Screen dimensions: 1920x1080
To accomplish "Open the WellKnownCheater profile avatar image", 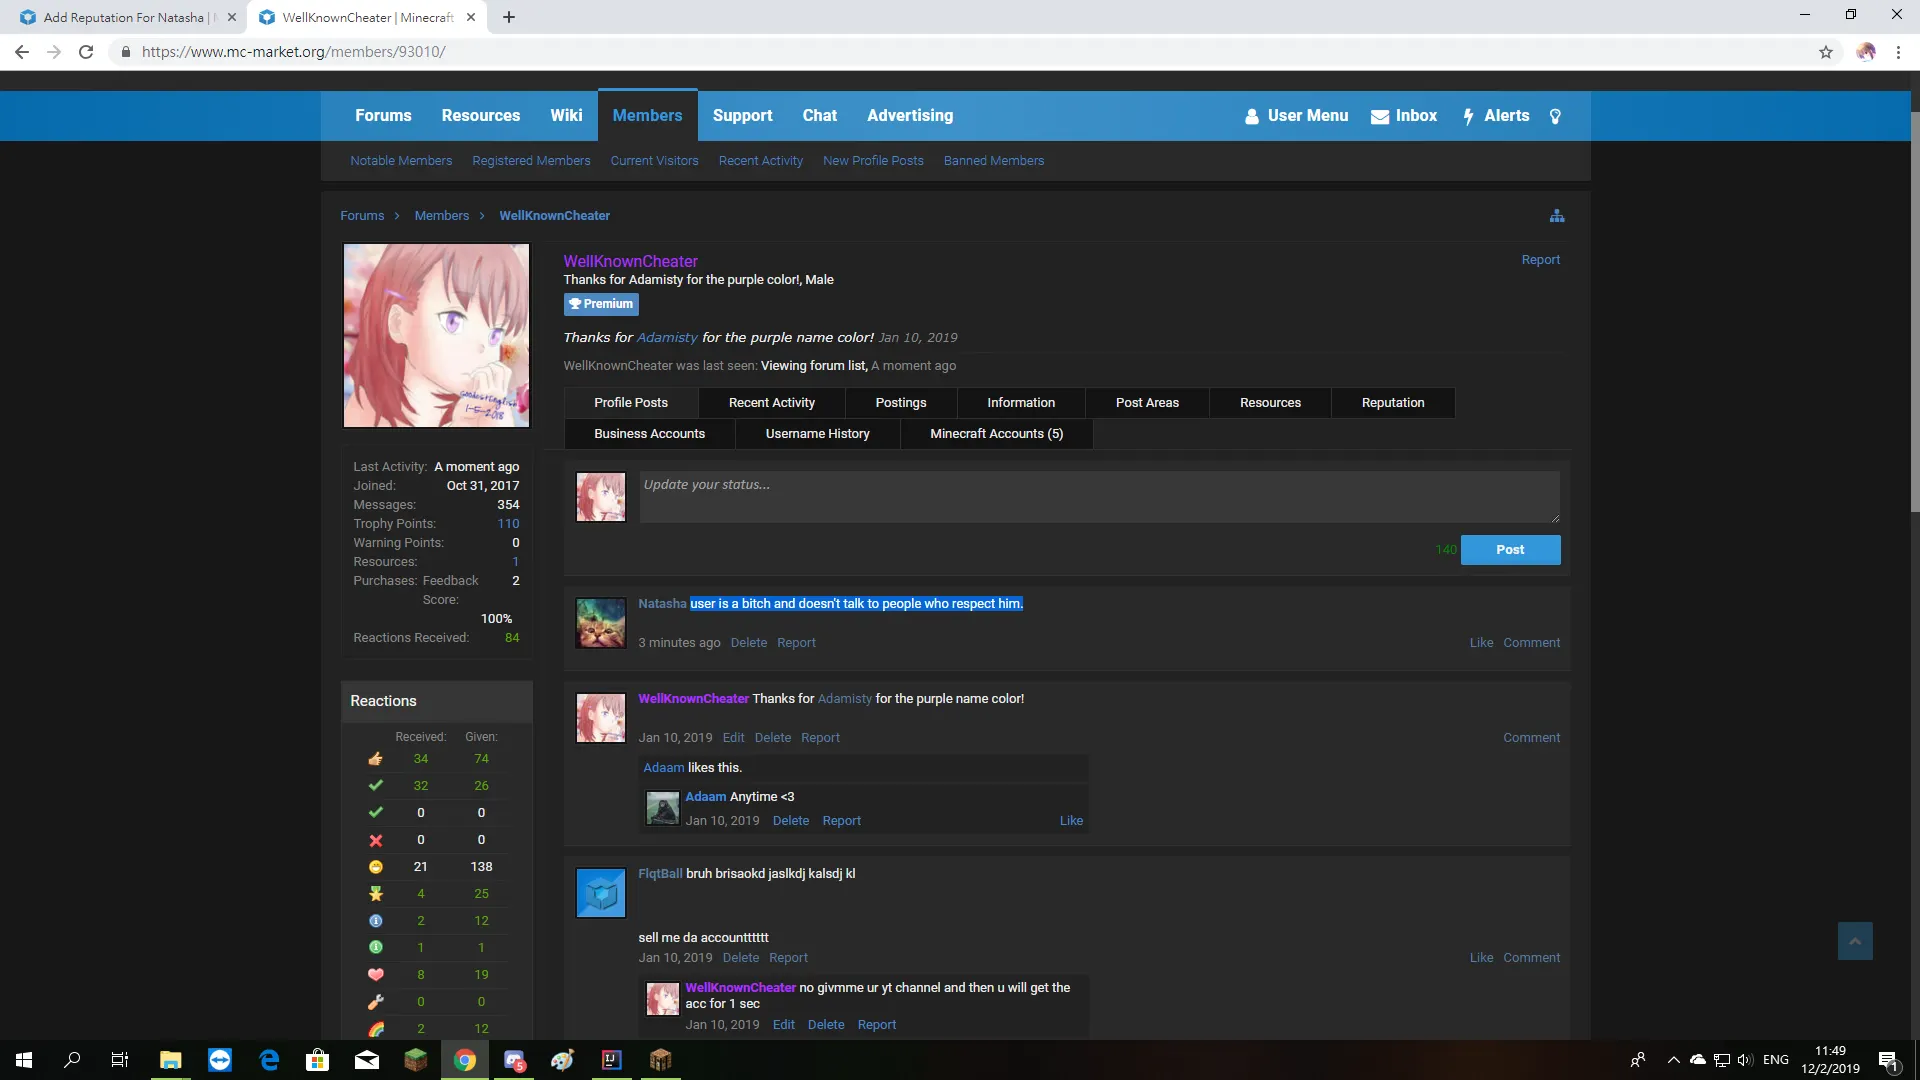I will click(x=437, y=336).
